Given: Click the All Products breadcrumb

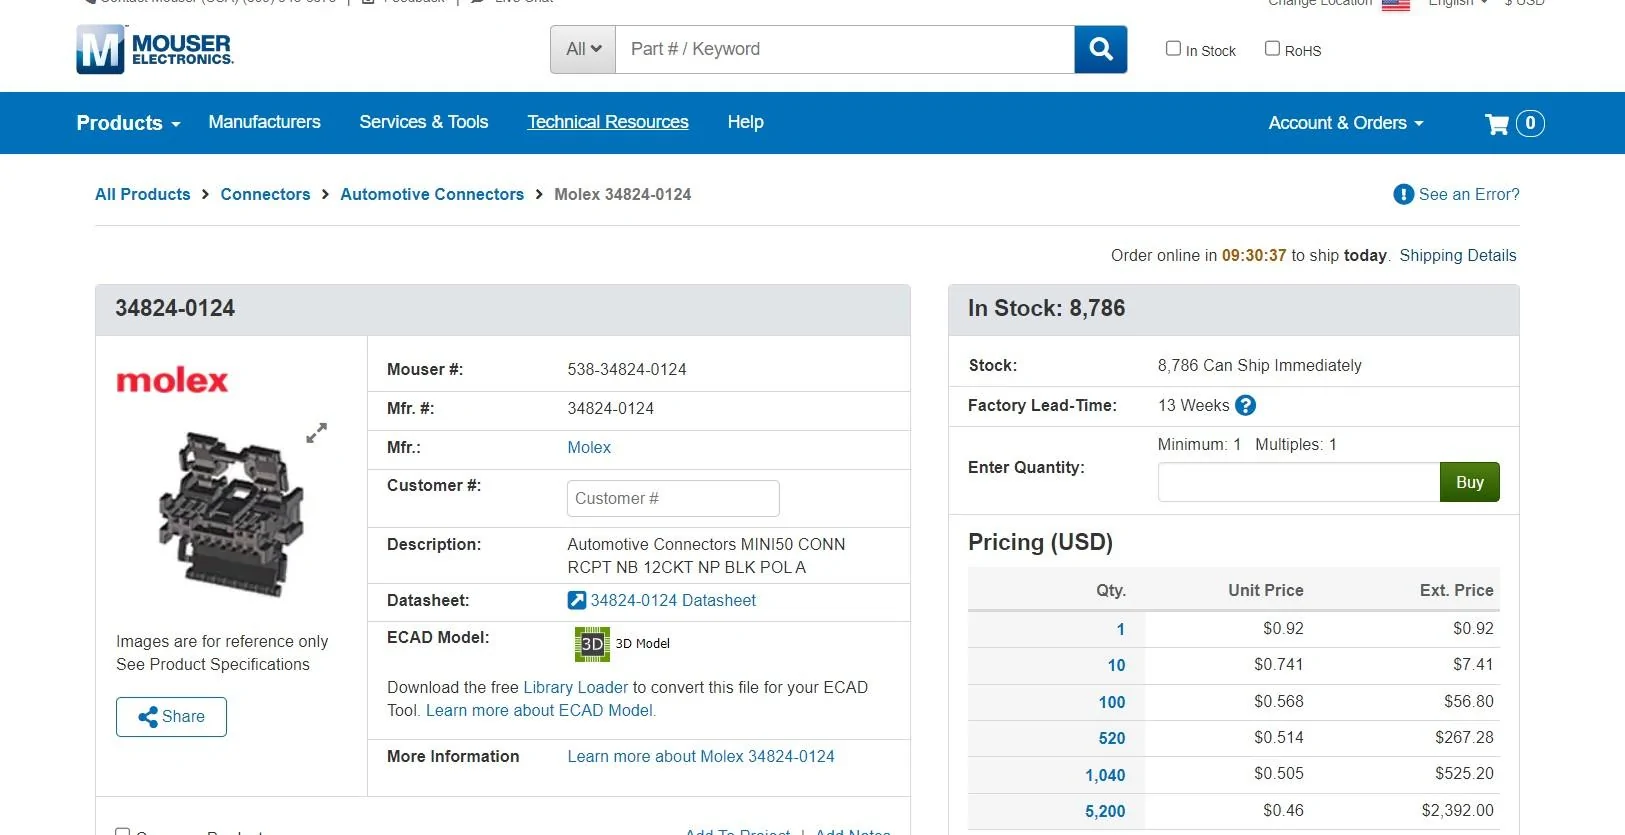Looking at the screenshot, I should click(143, 194).
